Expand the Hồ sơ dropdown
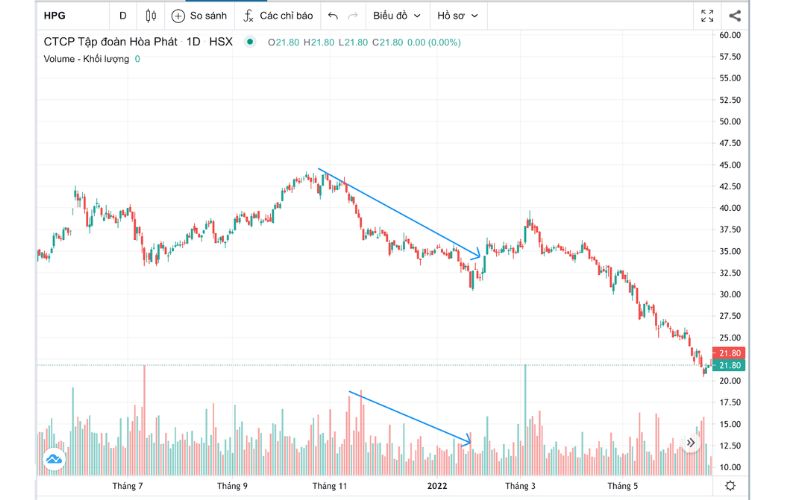800x500 pixels. coord(458,16)
